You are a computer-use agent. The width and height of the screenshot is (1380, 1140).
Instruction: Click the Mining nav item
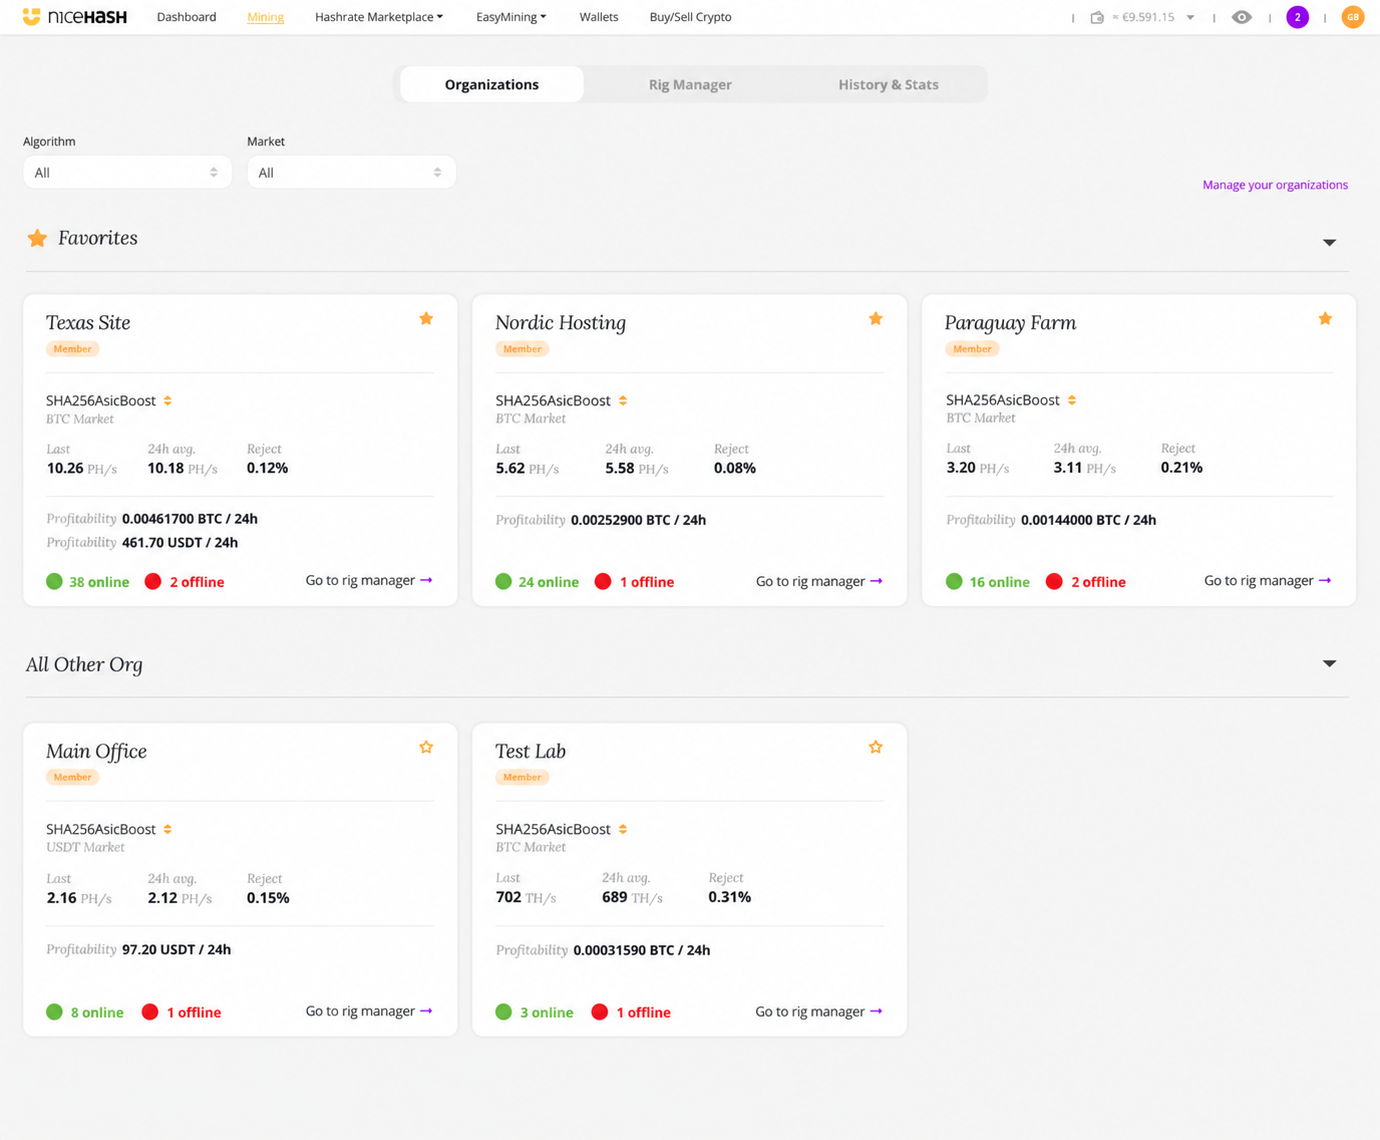(265, 17)
